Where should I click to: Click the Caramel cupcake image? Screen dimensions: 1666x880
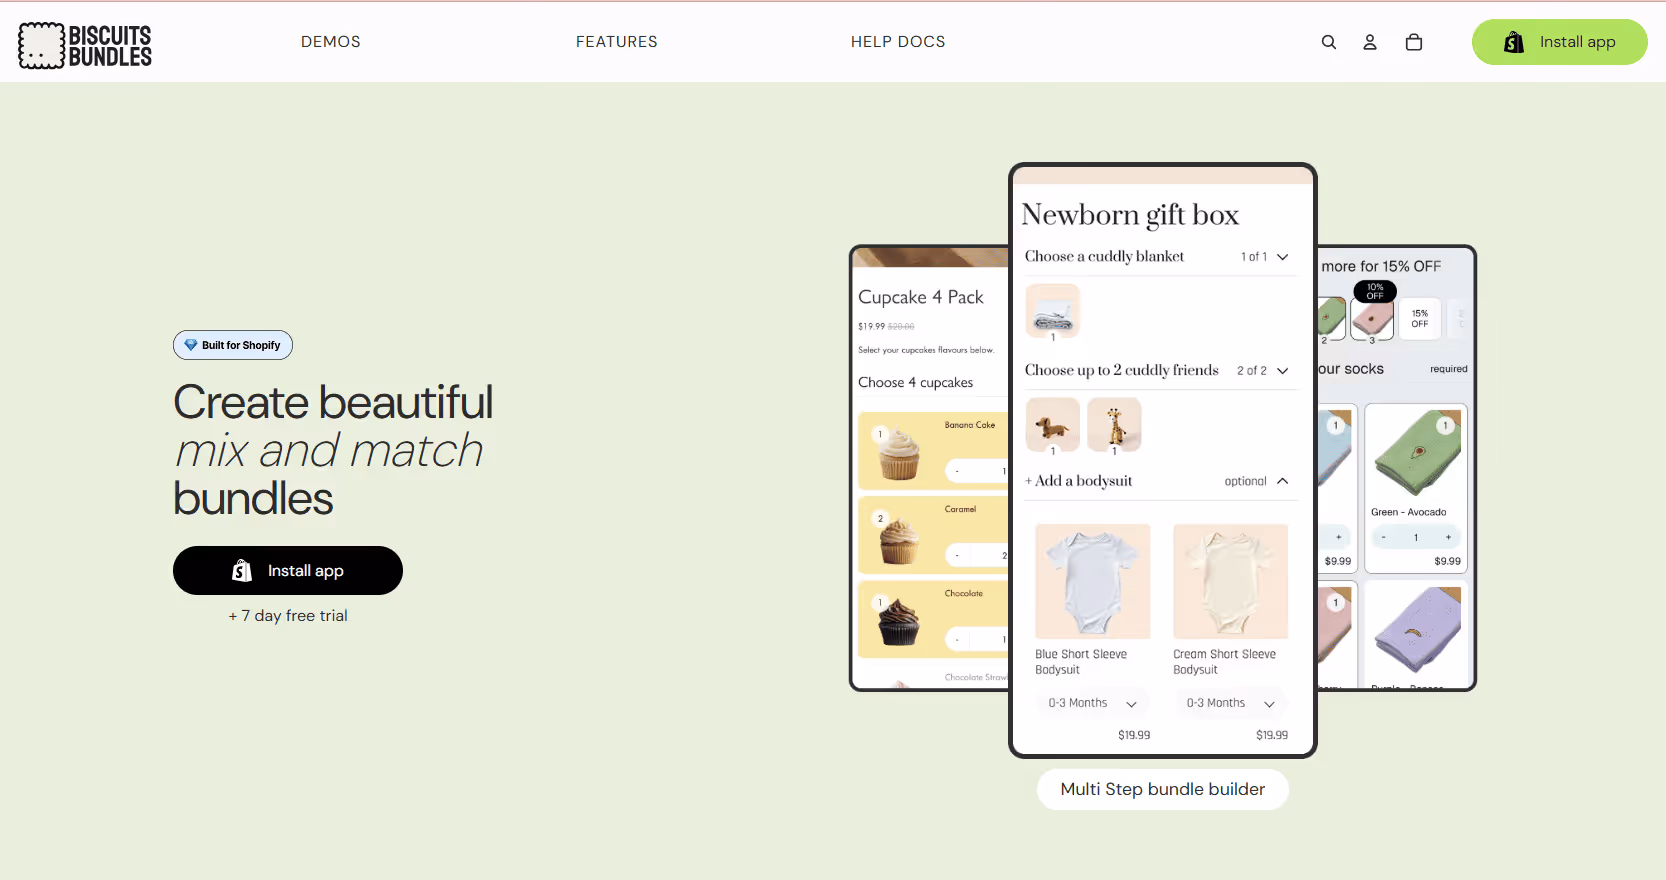898,540
